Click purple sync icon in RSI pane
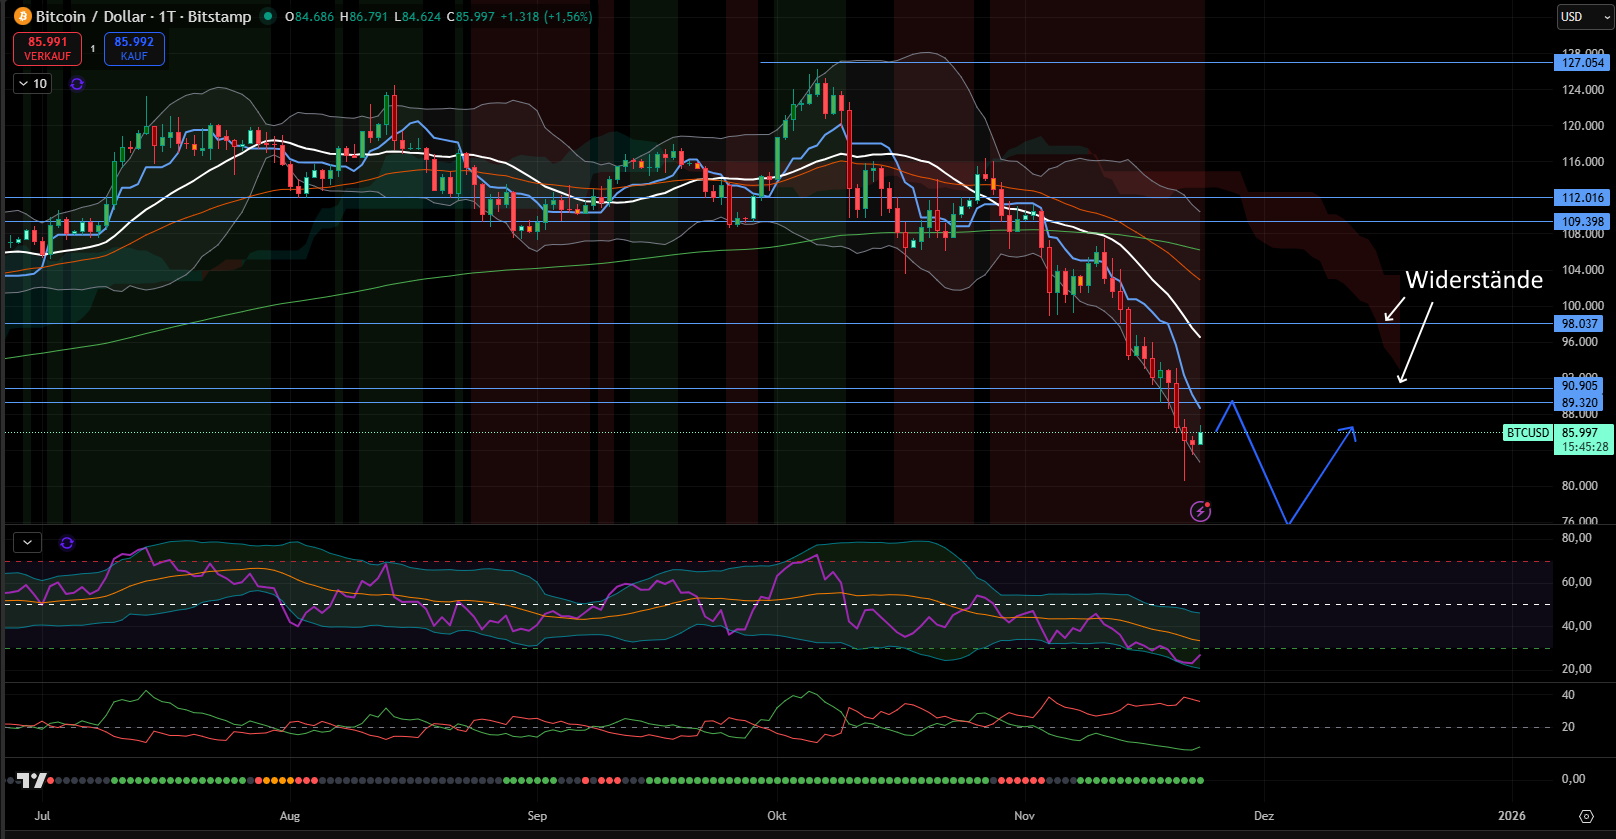This screenshot has width=1616, height=839. click(67, 543)
